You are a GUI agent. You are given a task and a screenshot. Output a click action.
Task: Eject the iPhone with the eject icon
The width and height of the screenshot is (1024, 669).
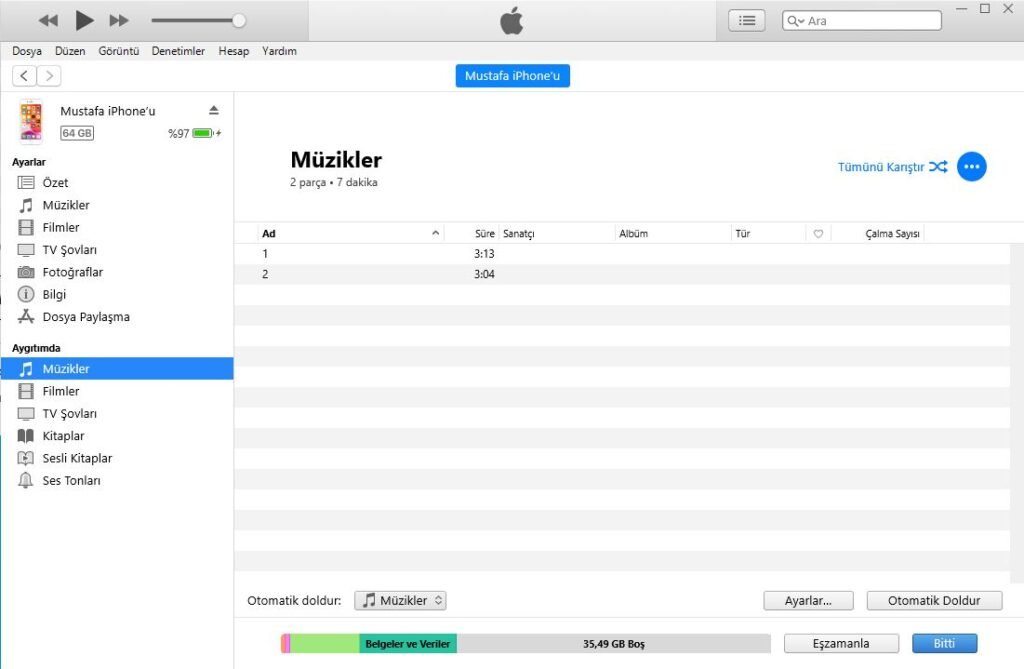(x=214, y=110)
